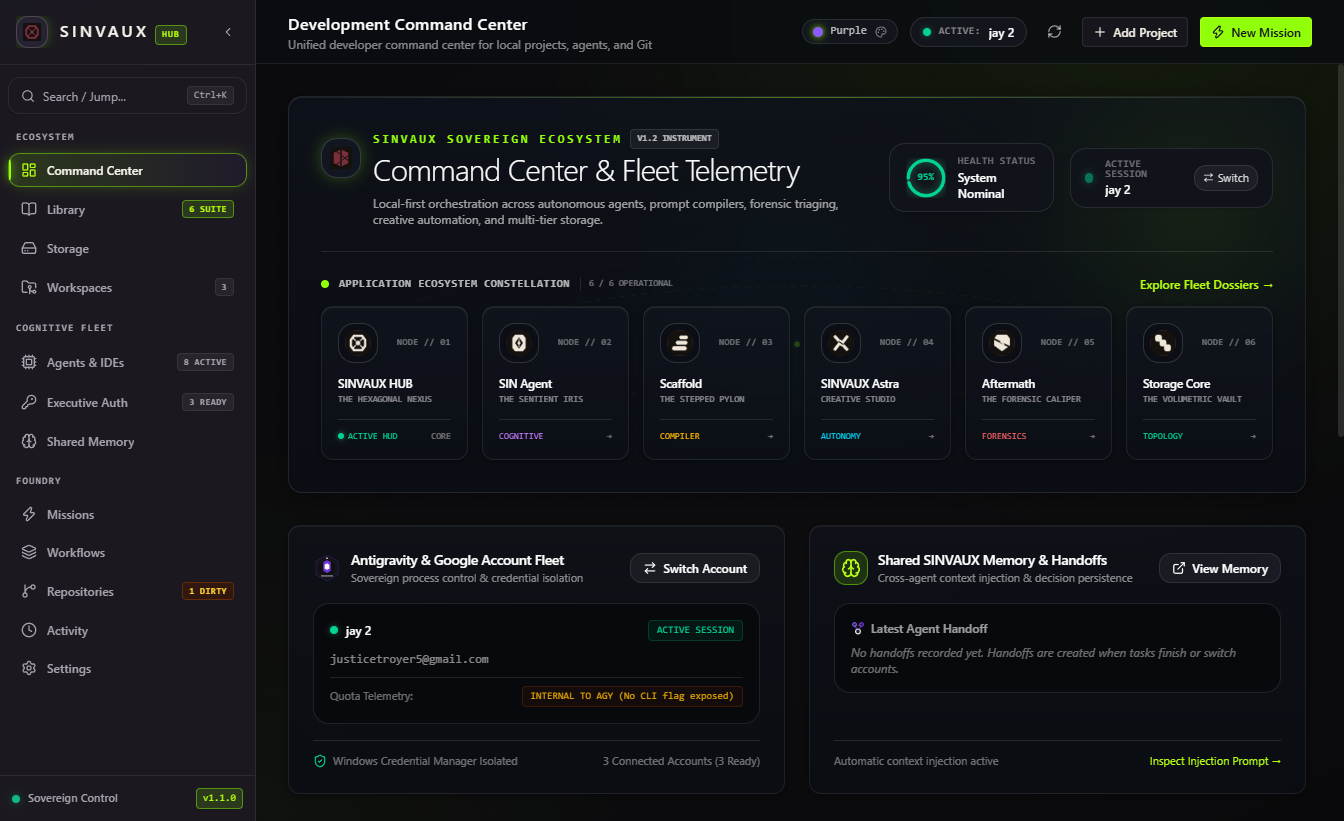Click the 95% health status ring
Viewport: 1344px width, 821px height.
click(x=925, y=177)
